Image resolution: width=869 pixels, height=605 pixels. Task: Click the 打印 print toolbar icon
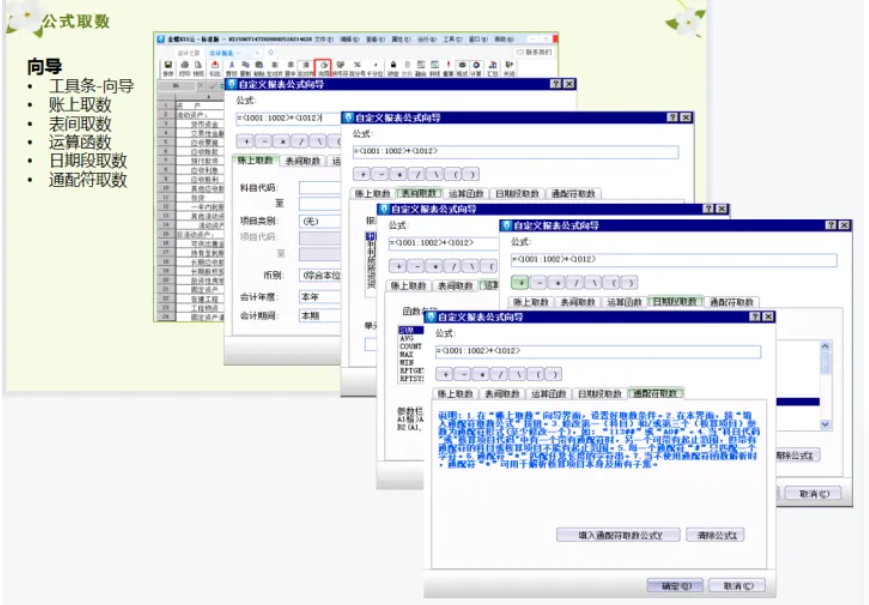click(185, 69)
